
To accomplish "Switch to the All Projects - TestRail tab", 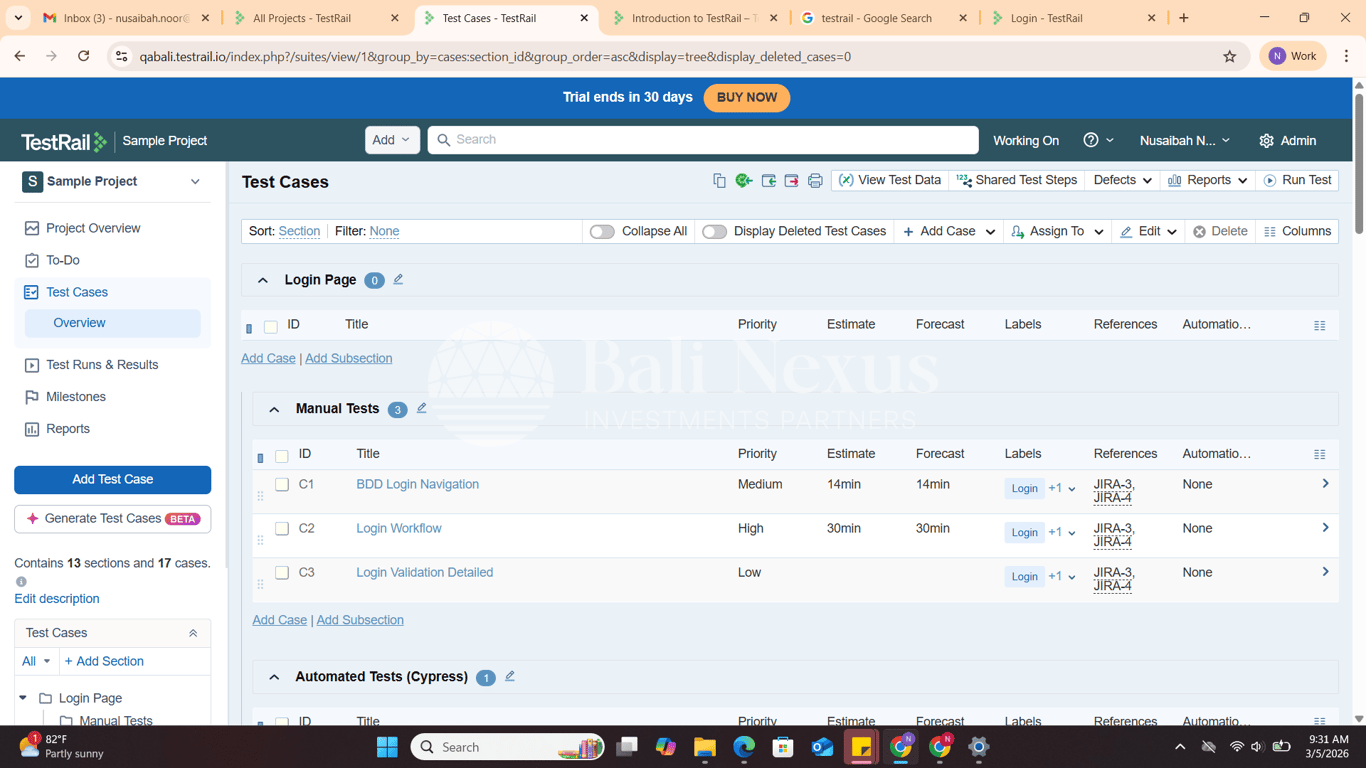I will tap(314, 18).
